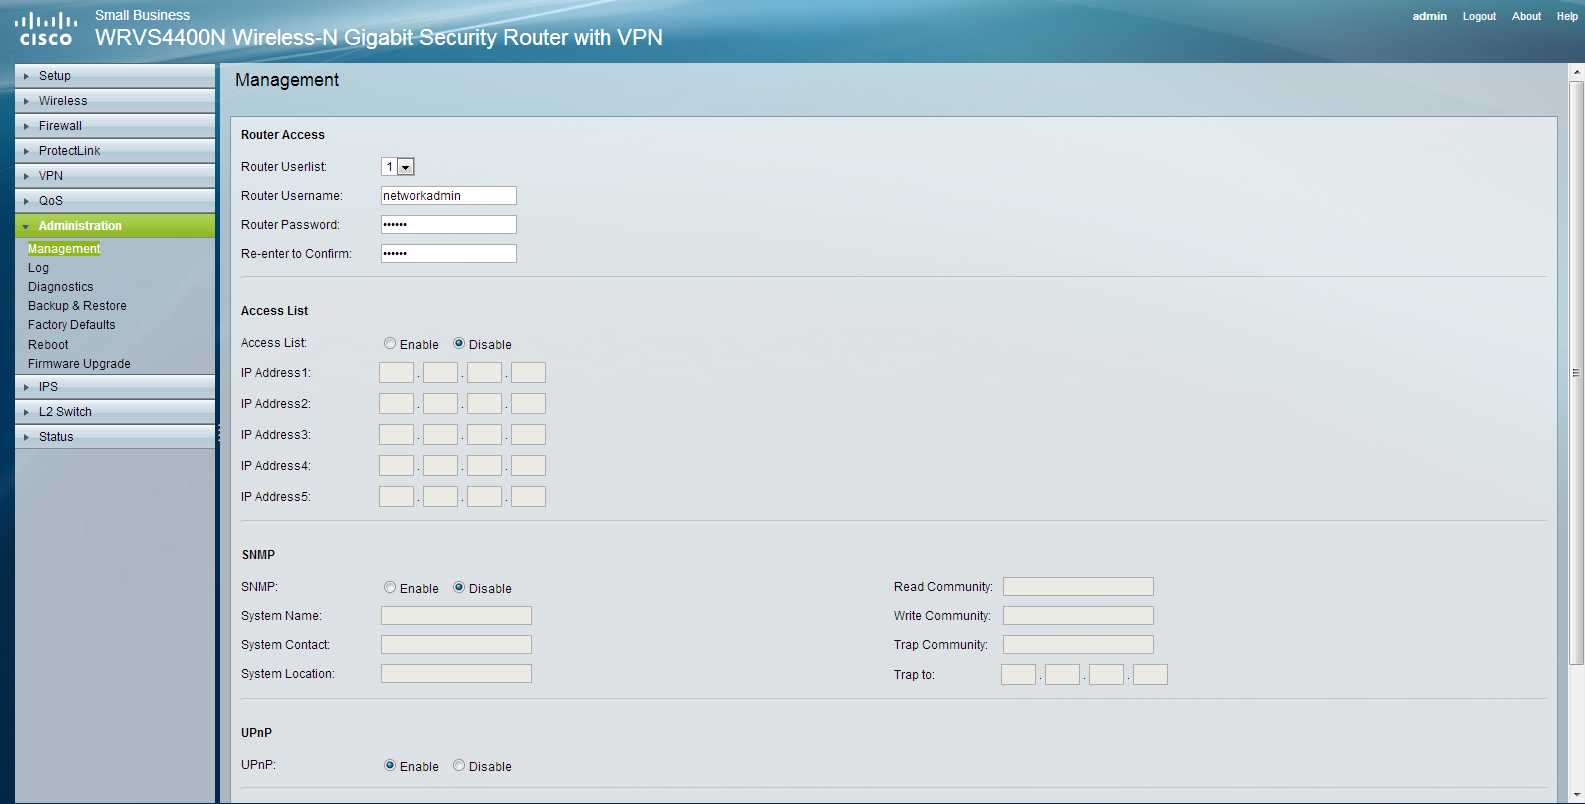The width and height of the screenshot is (1585, 804).
Task: Open the Backup & Restore page
Action: [x=77, y=306]
